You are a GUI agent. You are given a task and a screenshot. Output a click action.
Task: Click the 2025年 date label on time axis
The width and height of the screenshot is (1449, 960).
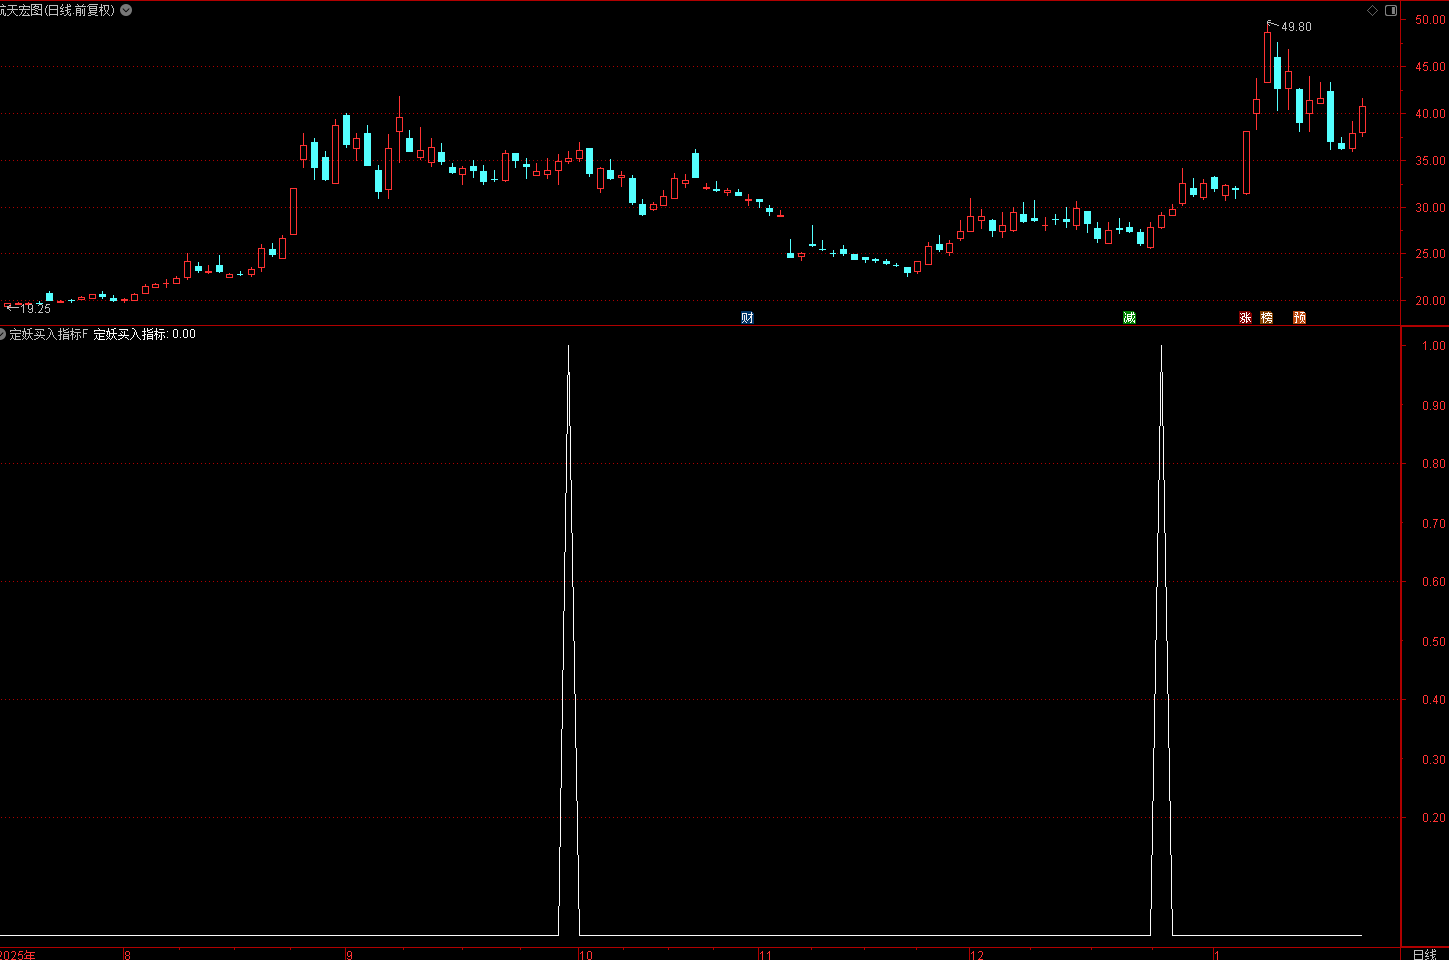click(17, 955)
